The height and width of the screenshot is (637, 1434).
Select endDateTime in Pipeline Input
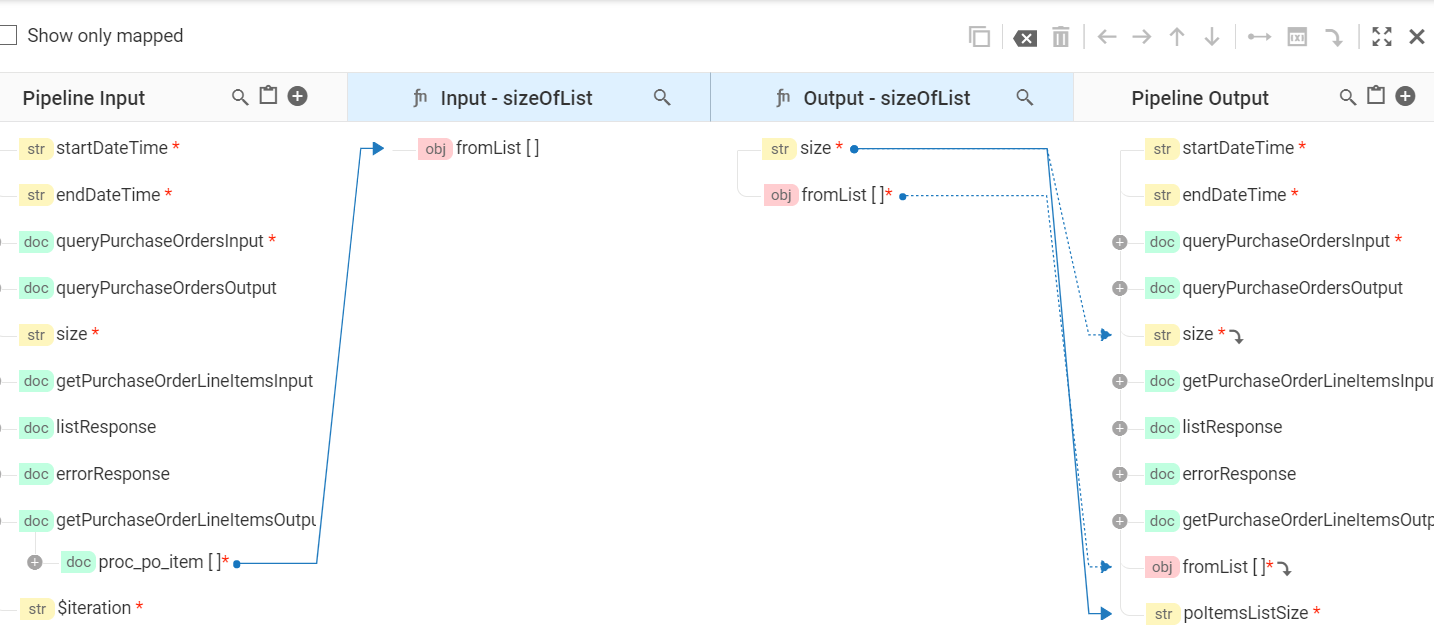[108, 195]
